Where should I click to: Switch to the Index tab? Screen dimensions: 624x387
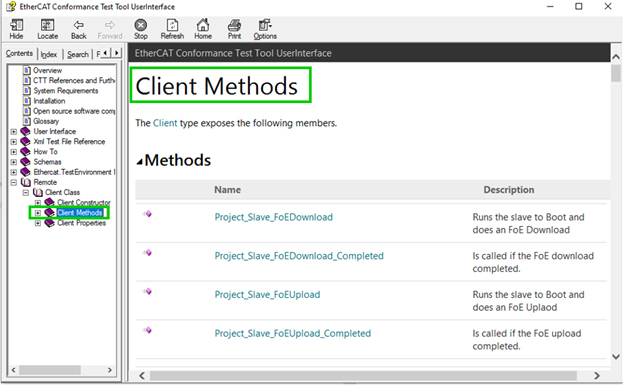(49, 54)
